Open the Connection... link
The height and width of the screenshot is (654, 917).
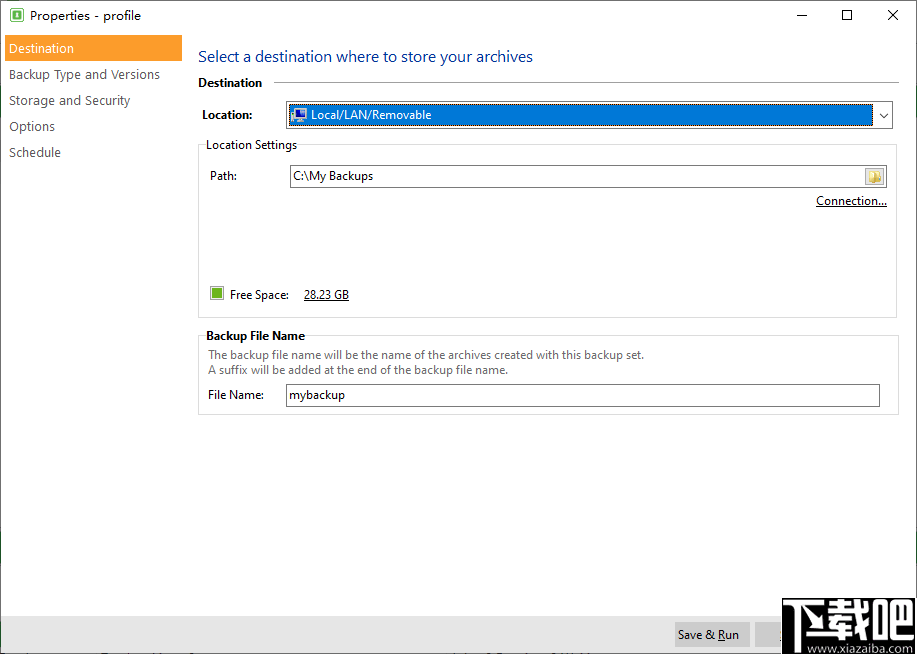(x=851, y=201)
